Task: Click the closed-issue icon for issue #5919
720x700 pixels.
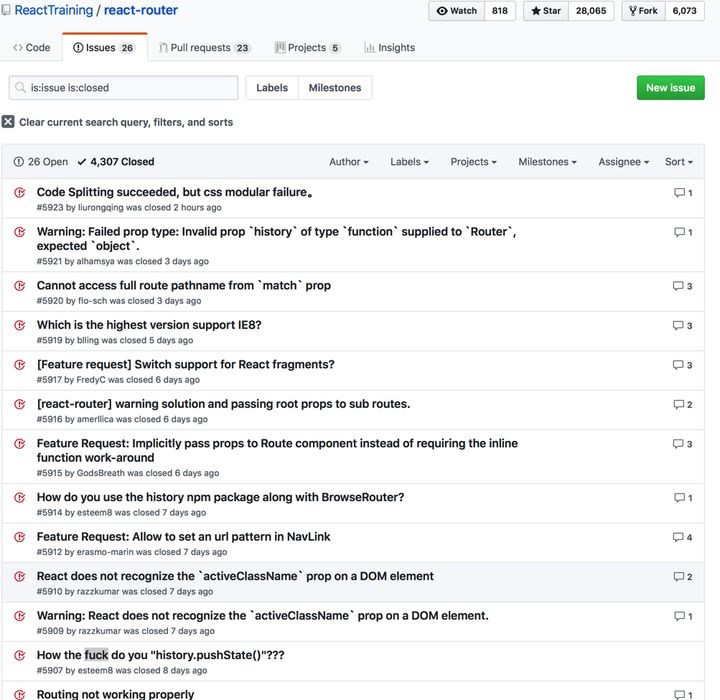Action: (19, 325)
